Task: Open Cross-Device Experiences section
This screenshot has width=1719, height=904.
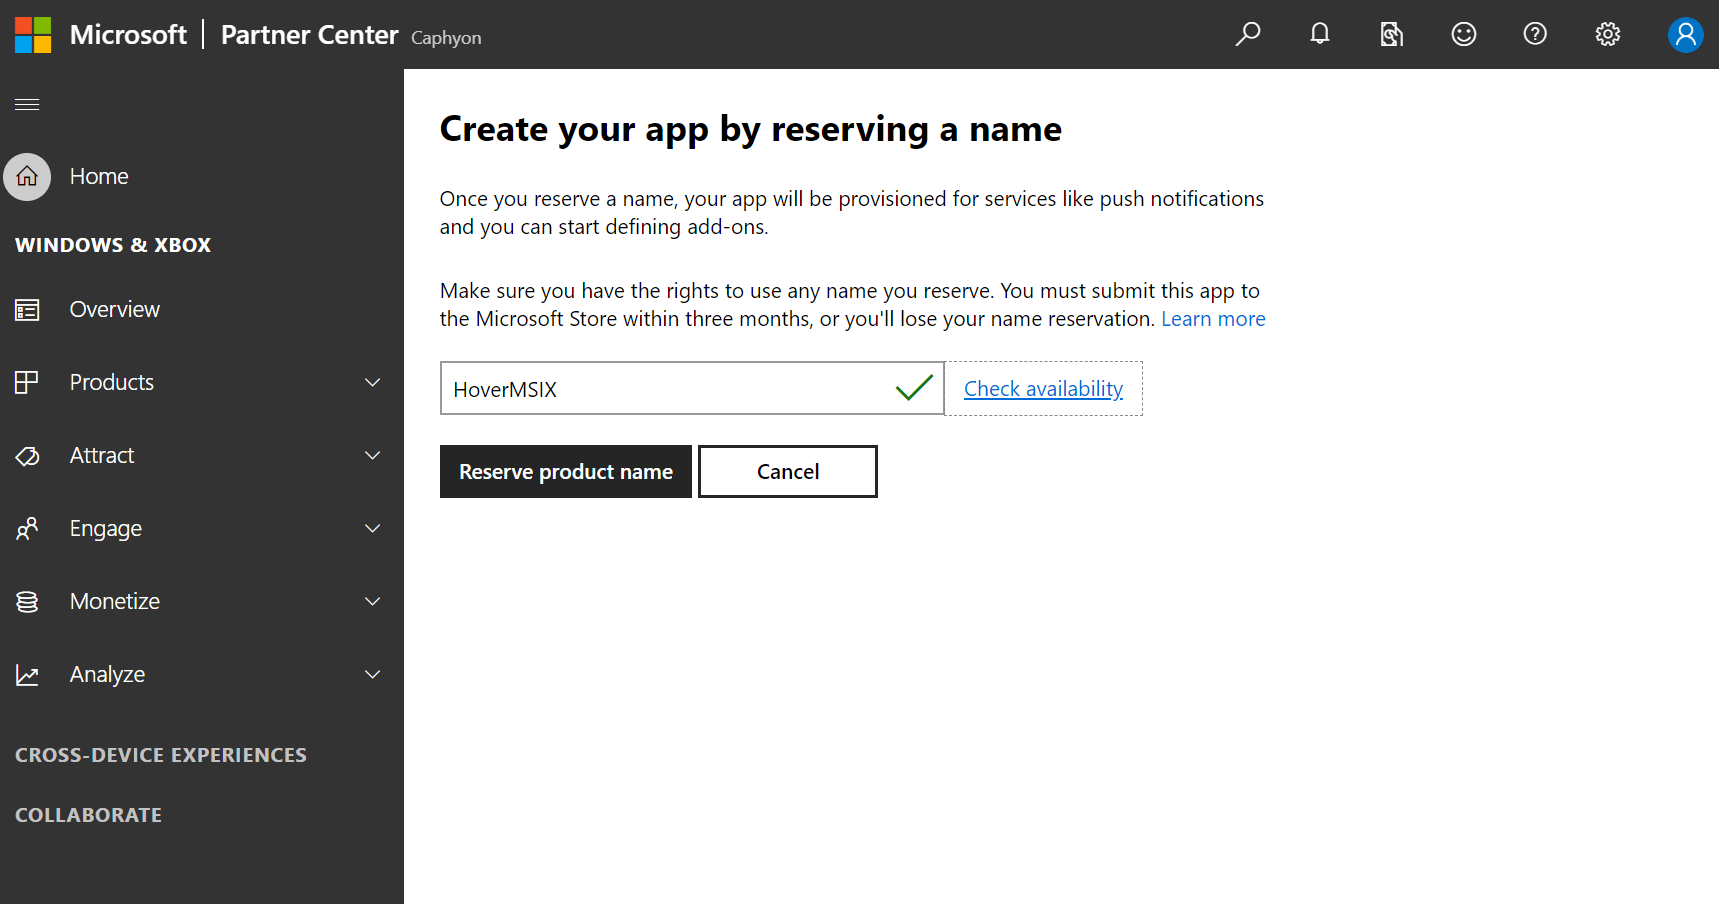Action: pos(161,755)
